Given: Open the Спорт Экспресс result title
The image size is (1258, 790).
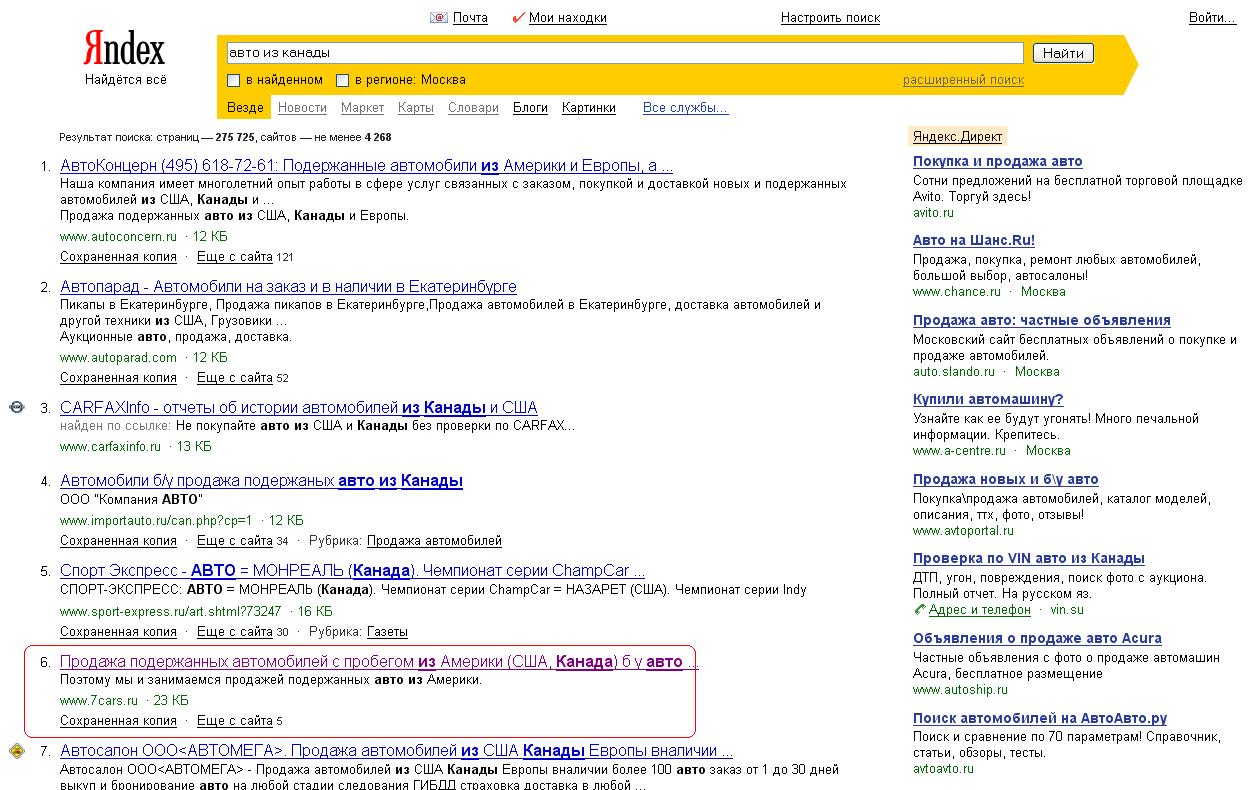Looking at the screenshot, I should [x=352, y=571].
